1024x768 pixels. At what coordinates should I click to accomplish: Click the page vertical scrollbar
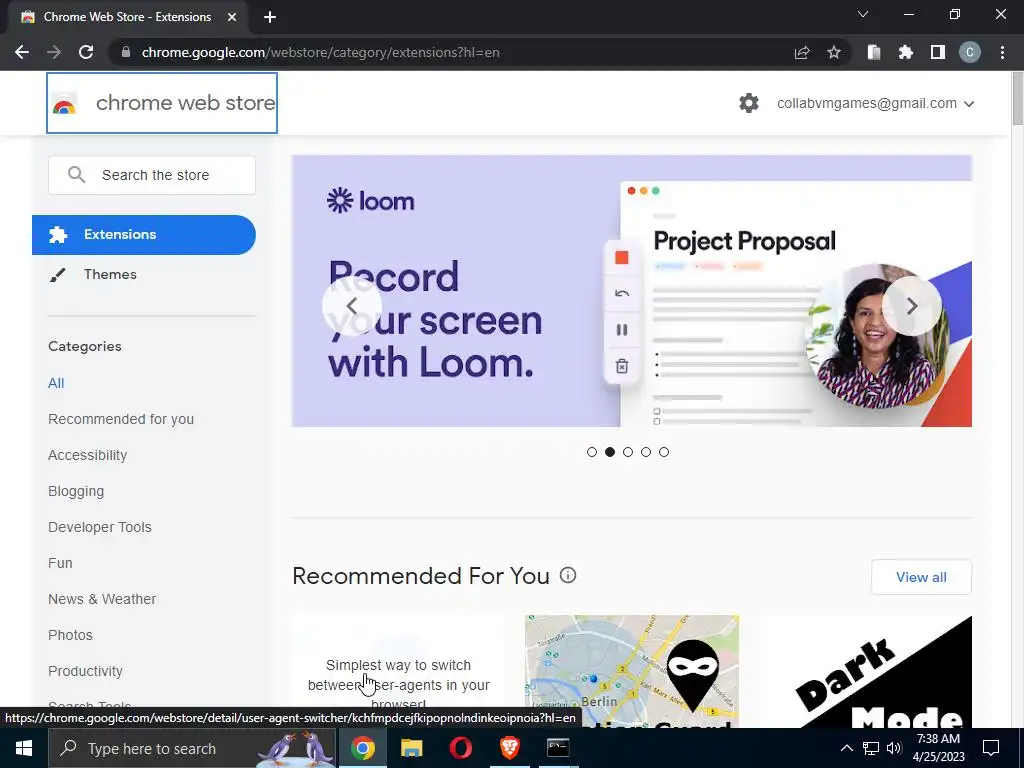[1017, 98]
